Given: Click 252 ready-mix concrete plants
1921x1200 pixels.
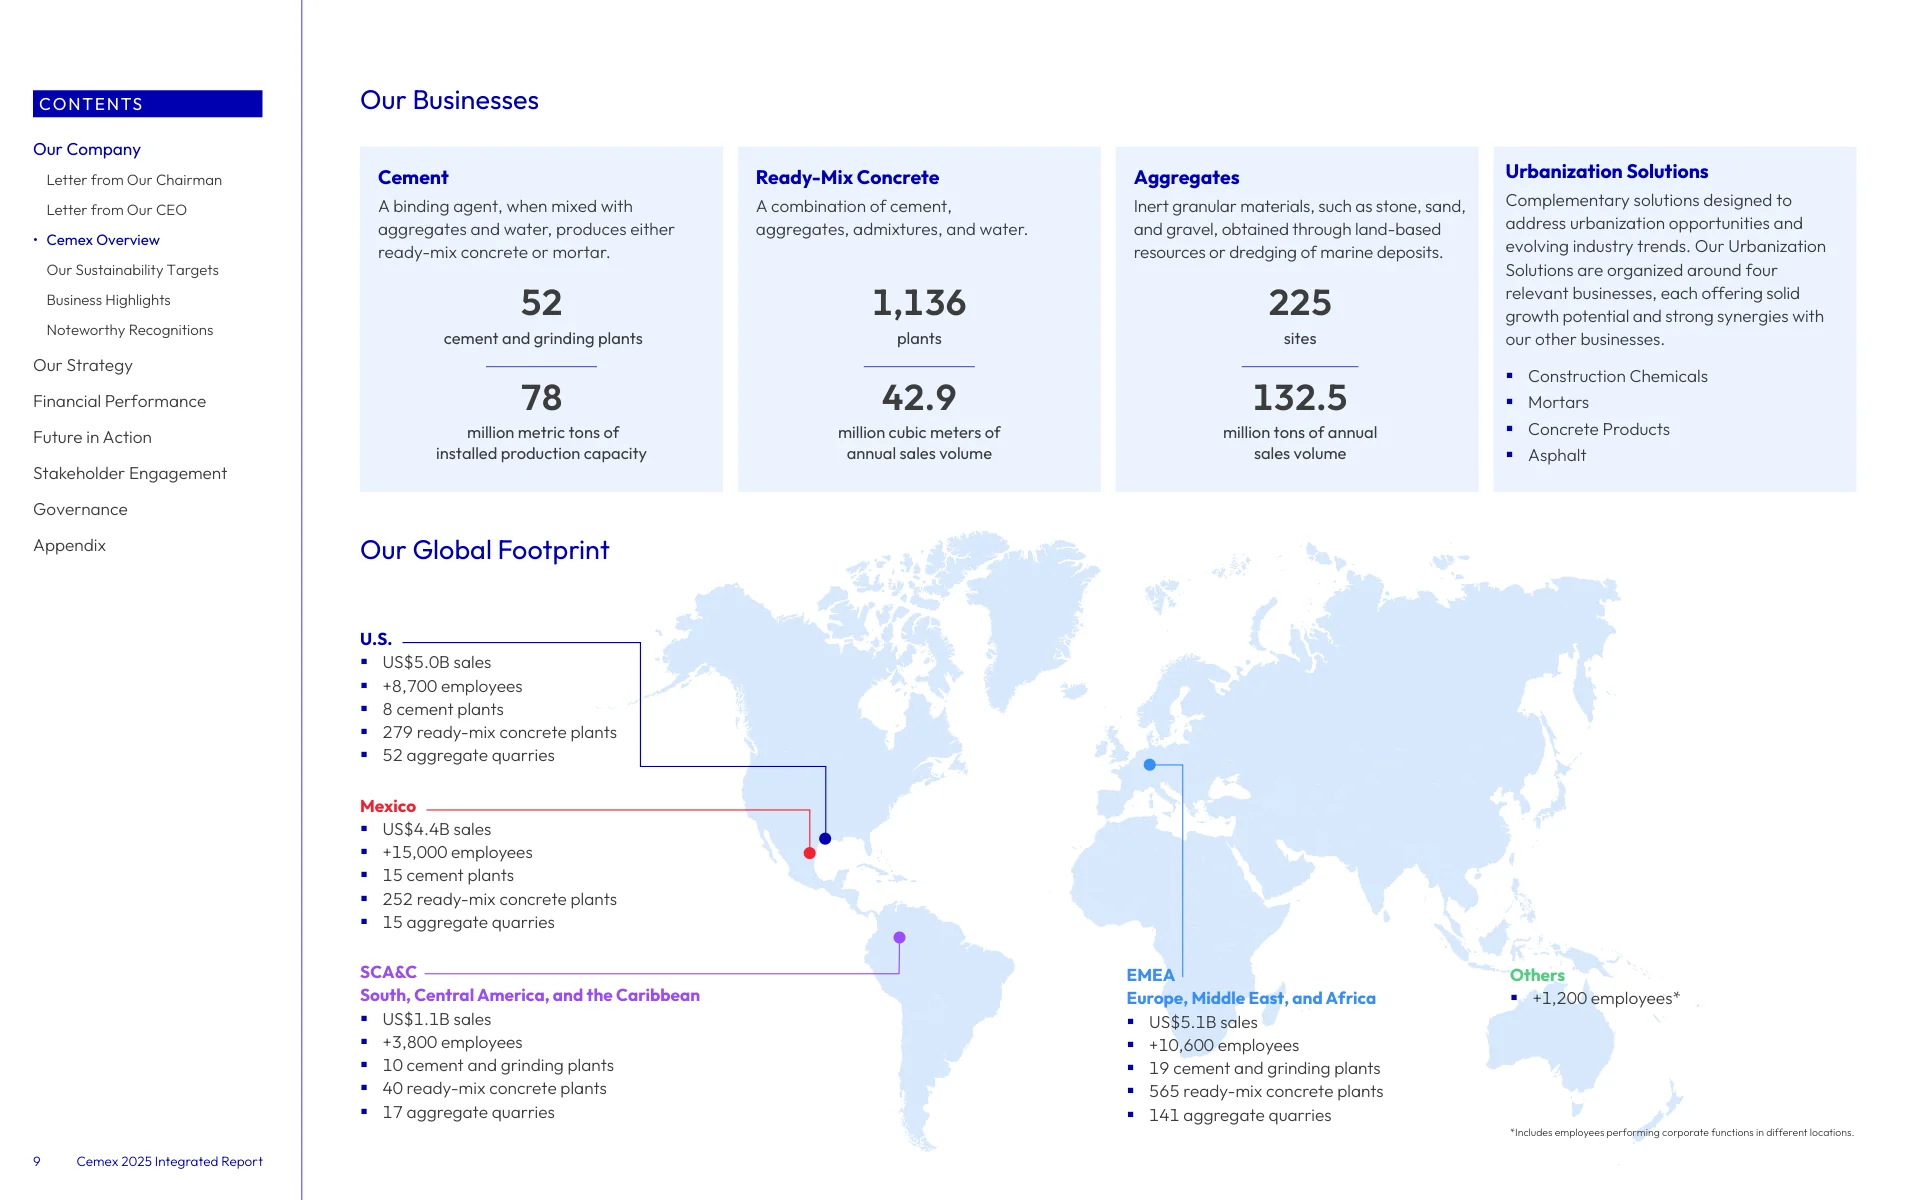Looking at the screenshot, I should pyautogui.click(x=499, y=900).
